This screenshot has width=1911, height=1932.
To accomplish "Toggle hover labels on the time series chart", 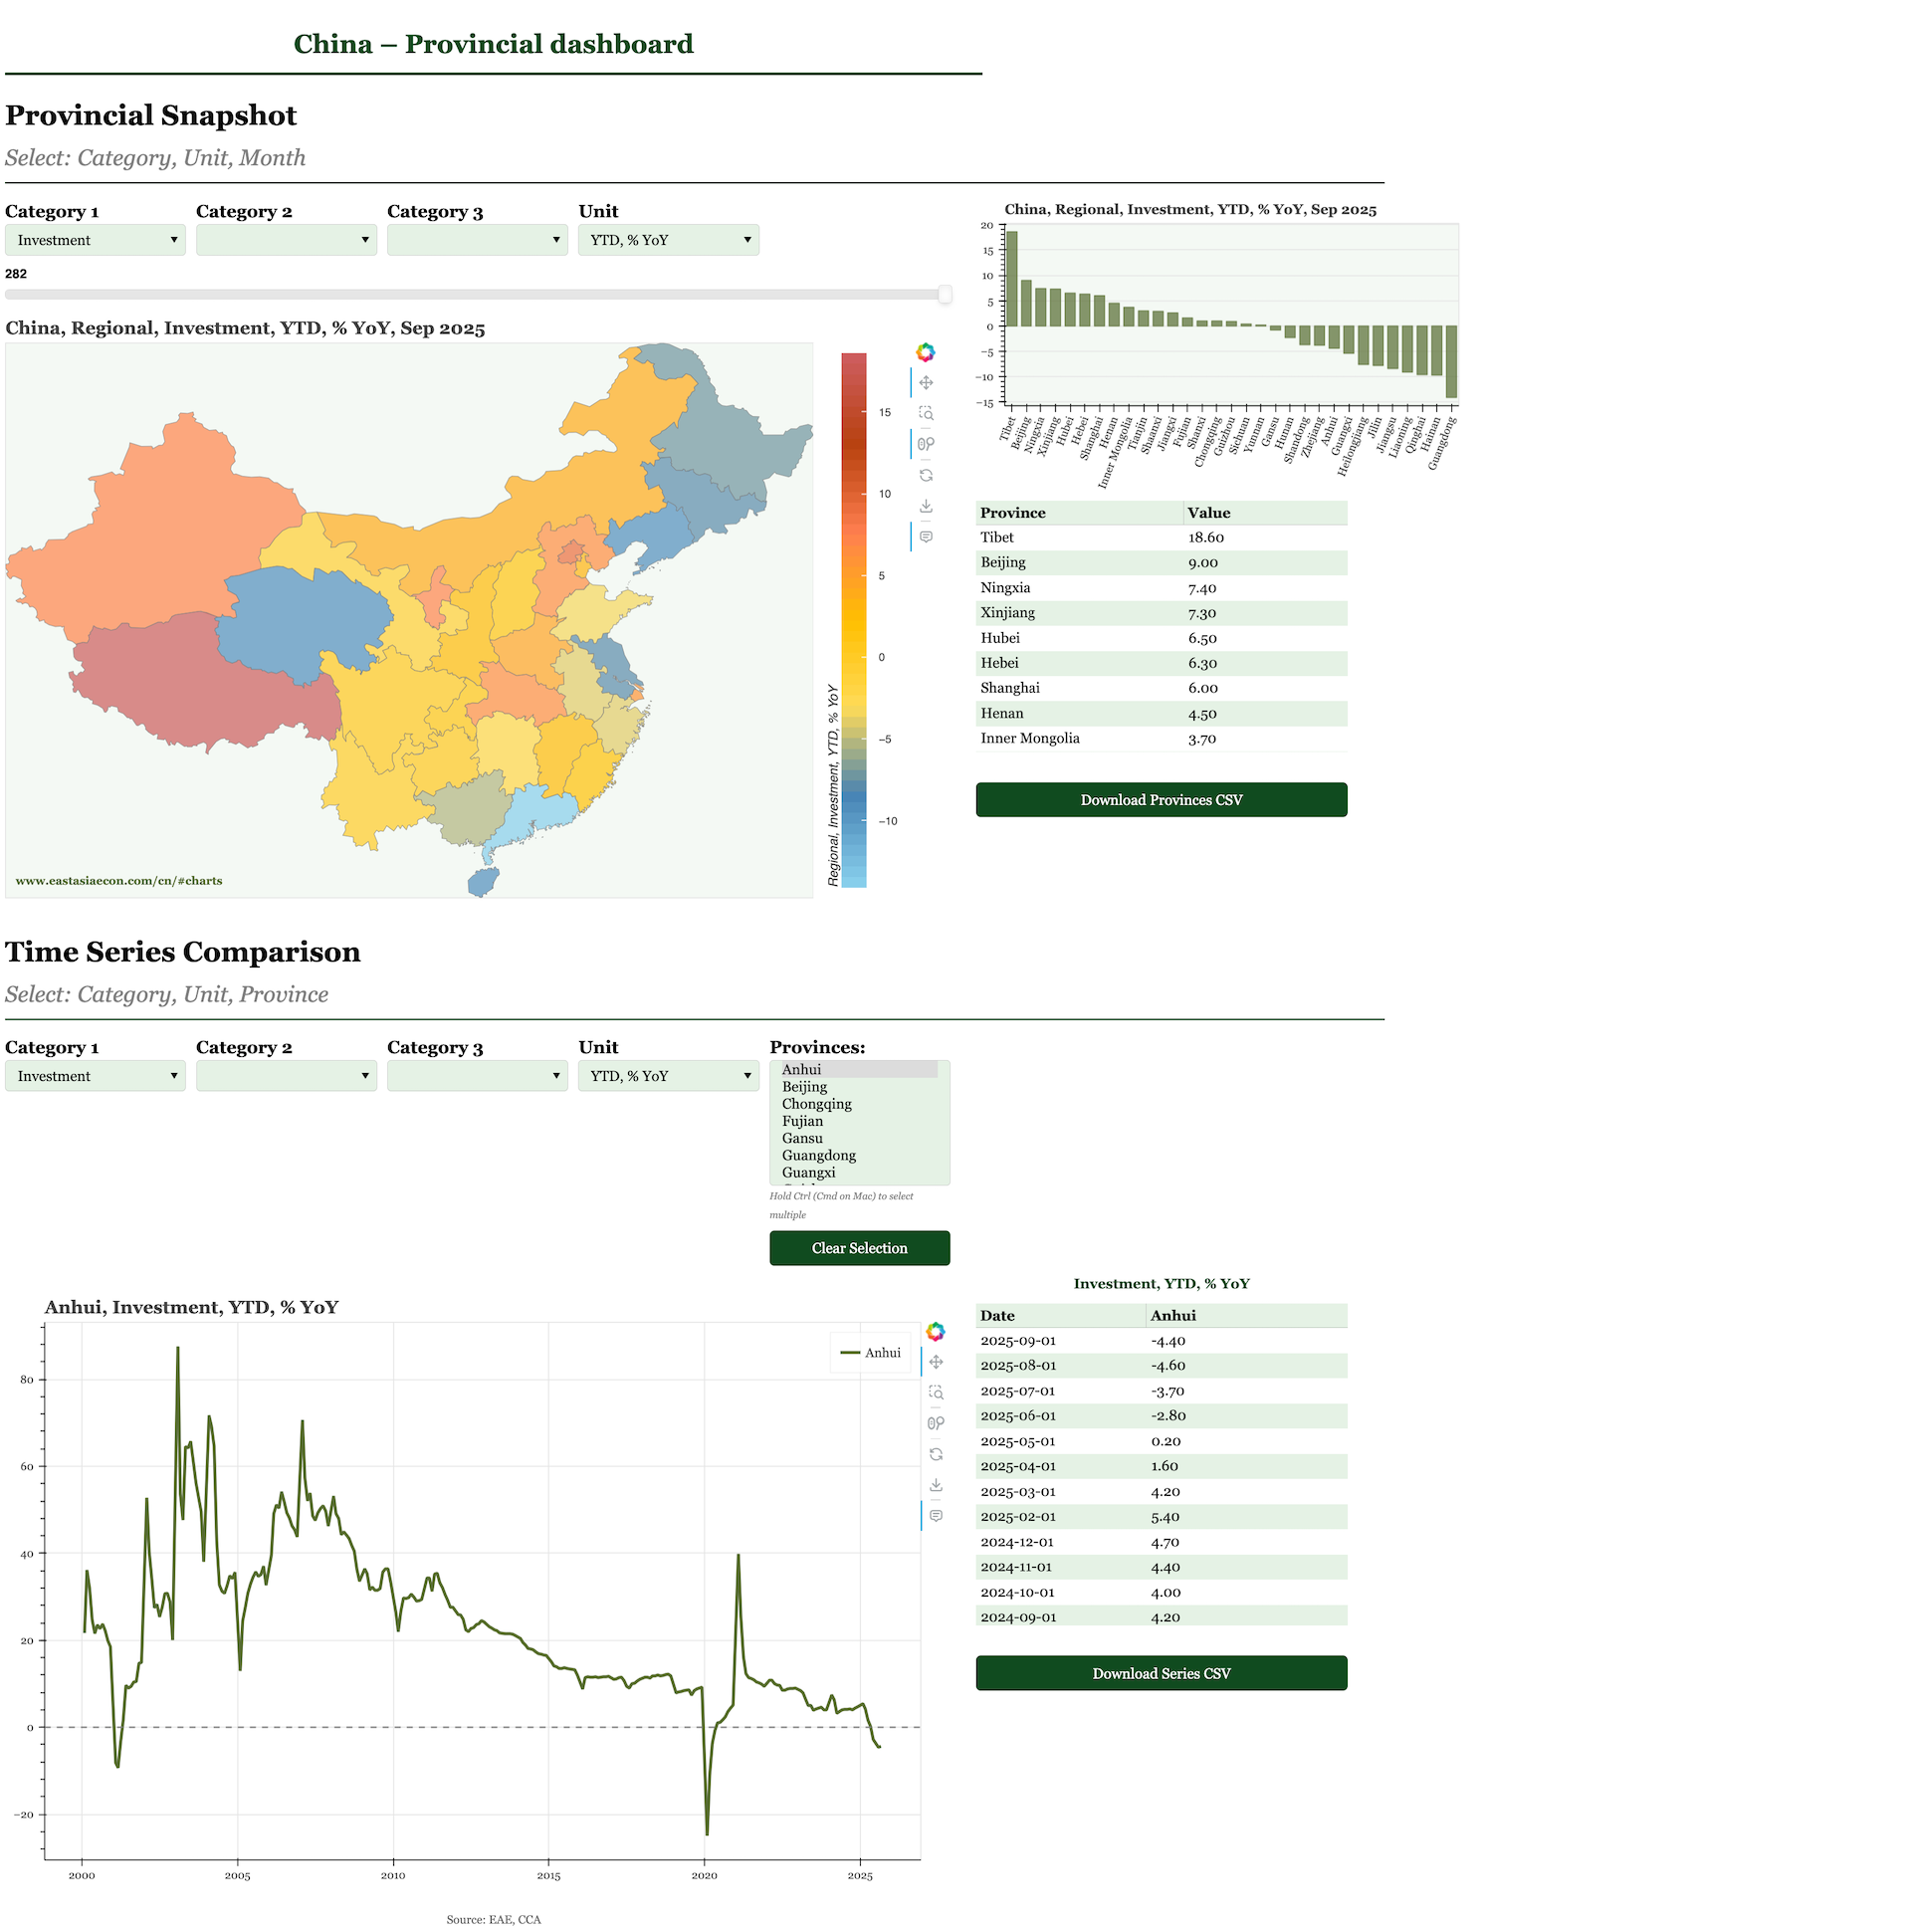I will coord(936,1514).
